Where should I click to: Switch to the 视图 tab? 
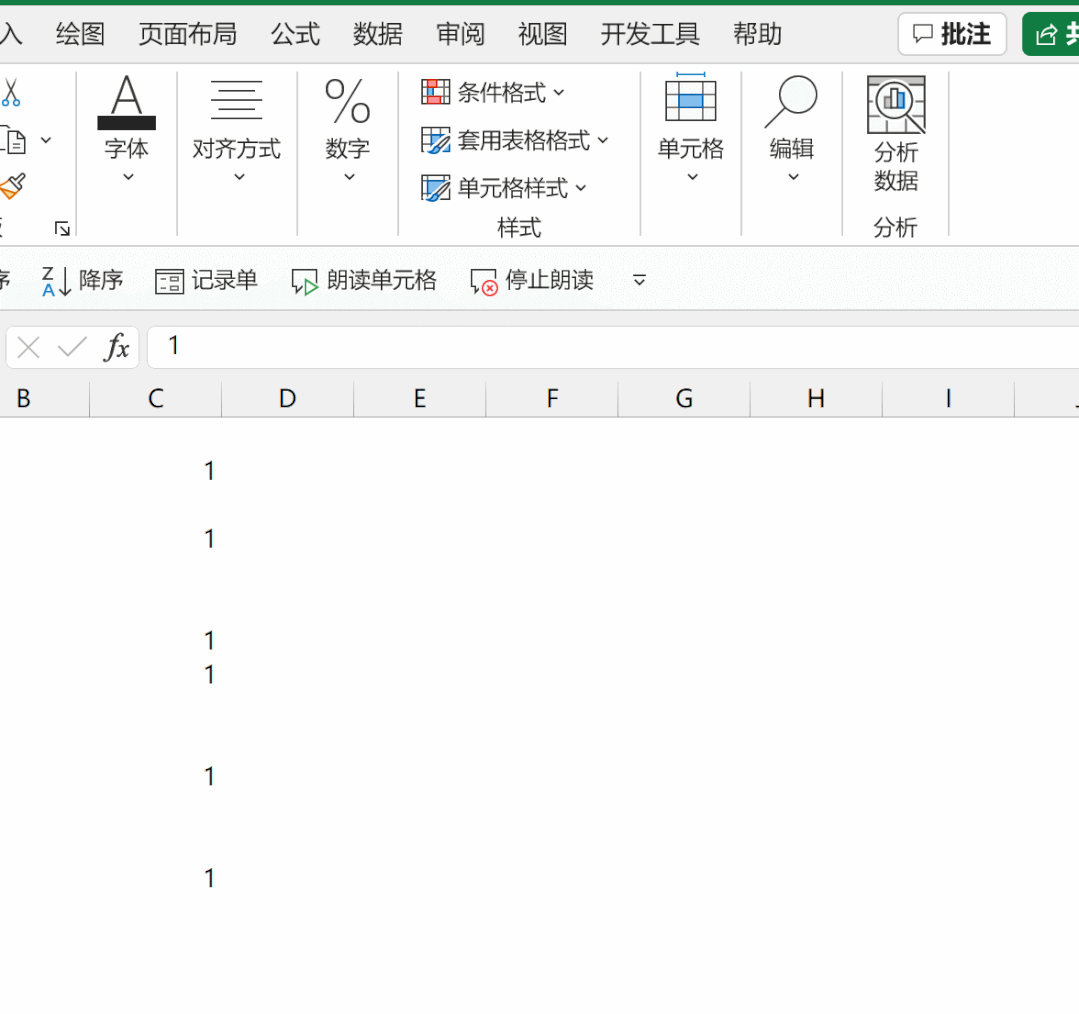pos(543,34)
